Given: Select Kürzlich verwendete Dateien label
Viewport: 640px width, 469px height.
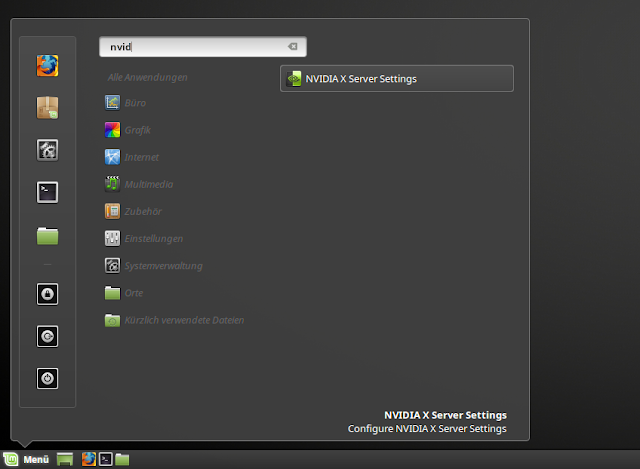Looking at the screenshot, I should 184,320.
